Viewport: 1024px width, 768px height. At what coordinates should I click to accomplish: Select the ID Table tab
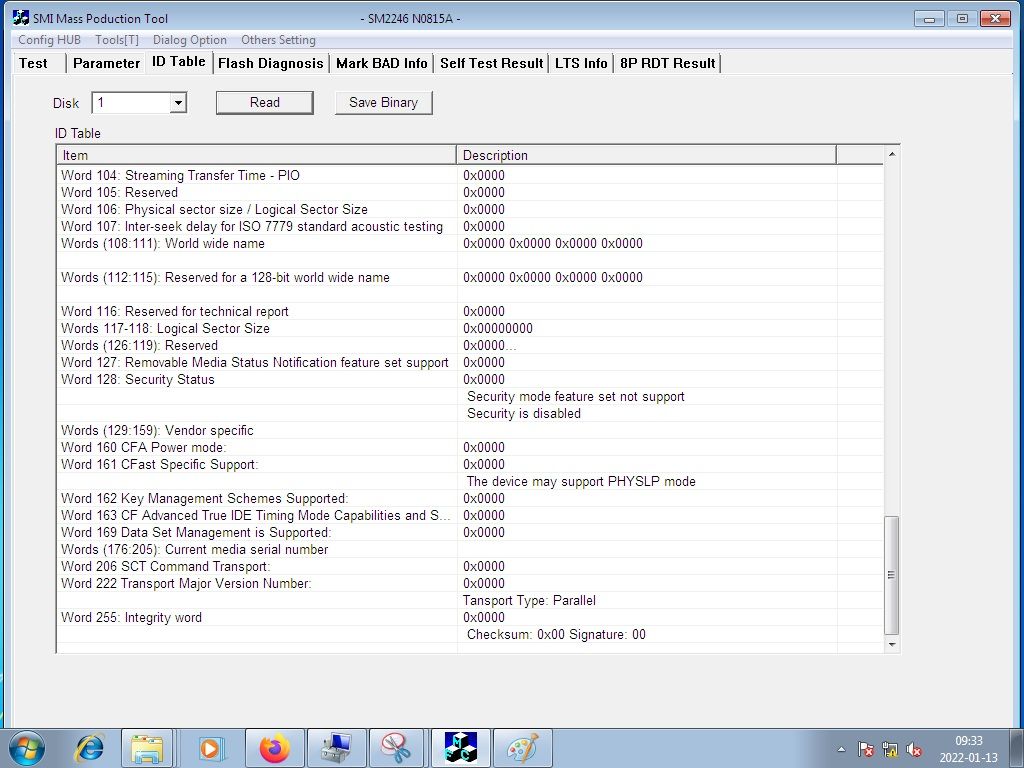(179, 62)
